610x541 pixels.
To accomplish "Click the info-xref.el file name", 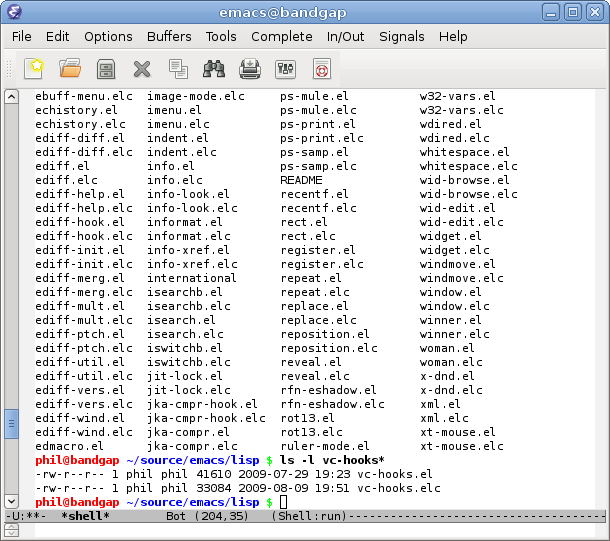I will [x=188, y=250].
